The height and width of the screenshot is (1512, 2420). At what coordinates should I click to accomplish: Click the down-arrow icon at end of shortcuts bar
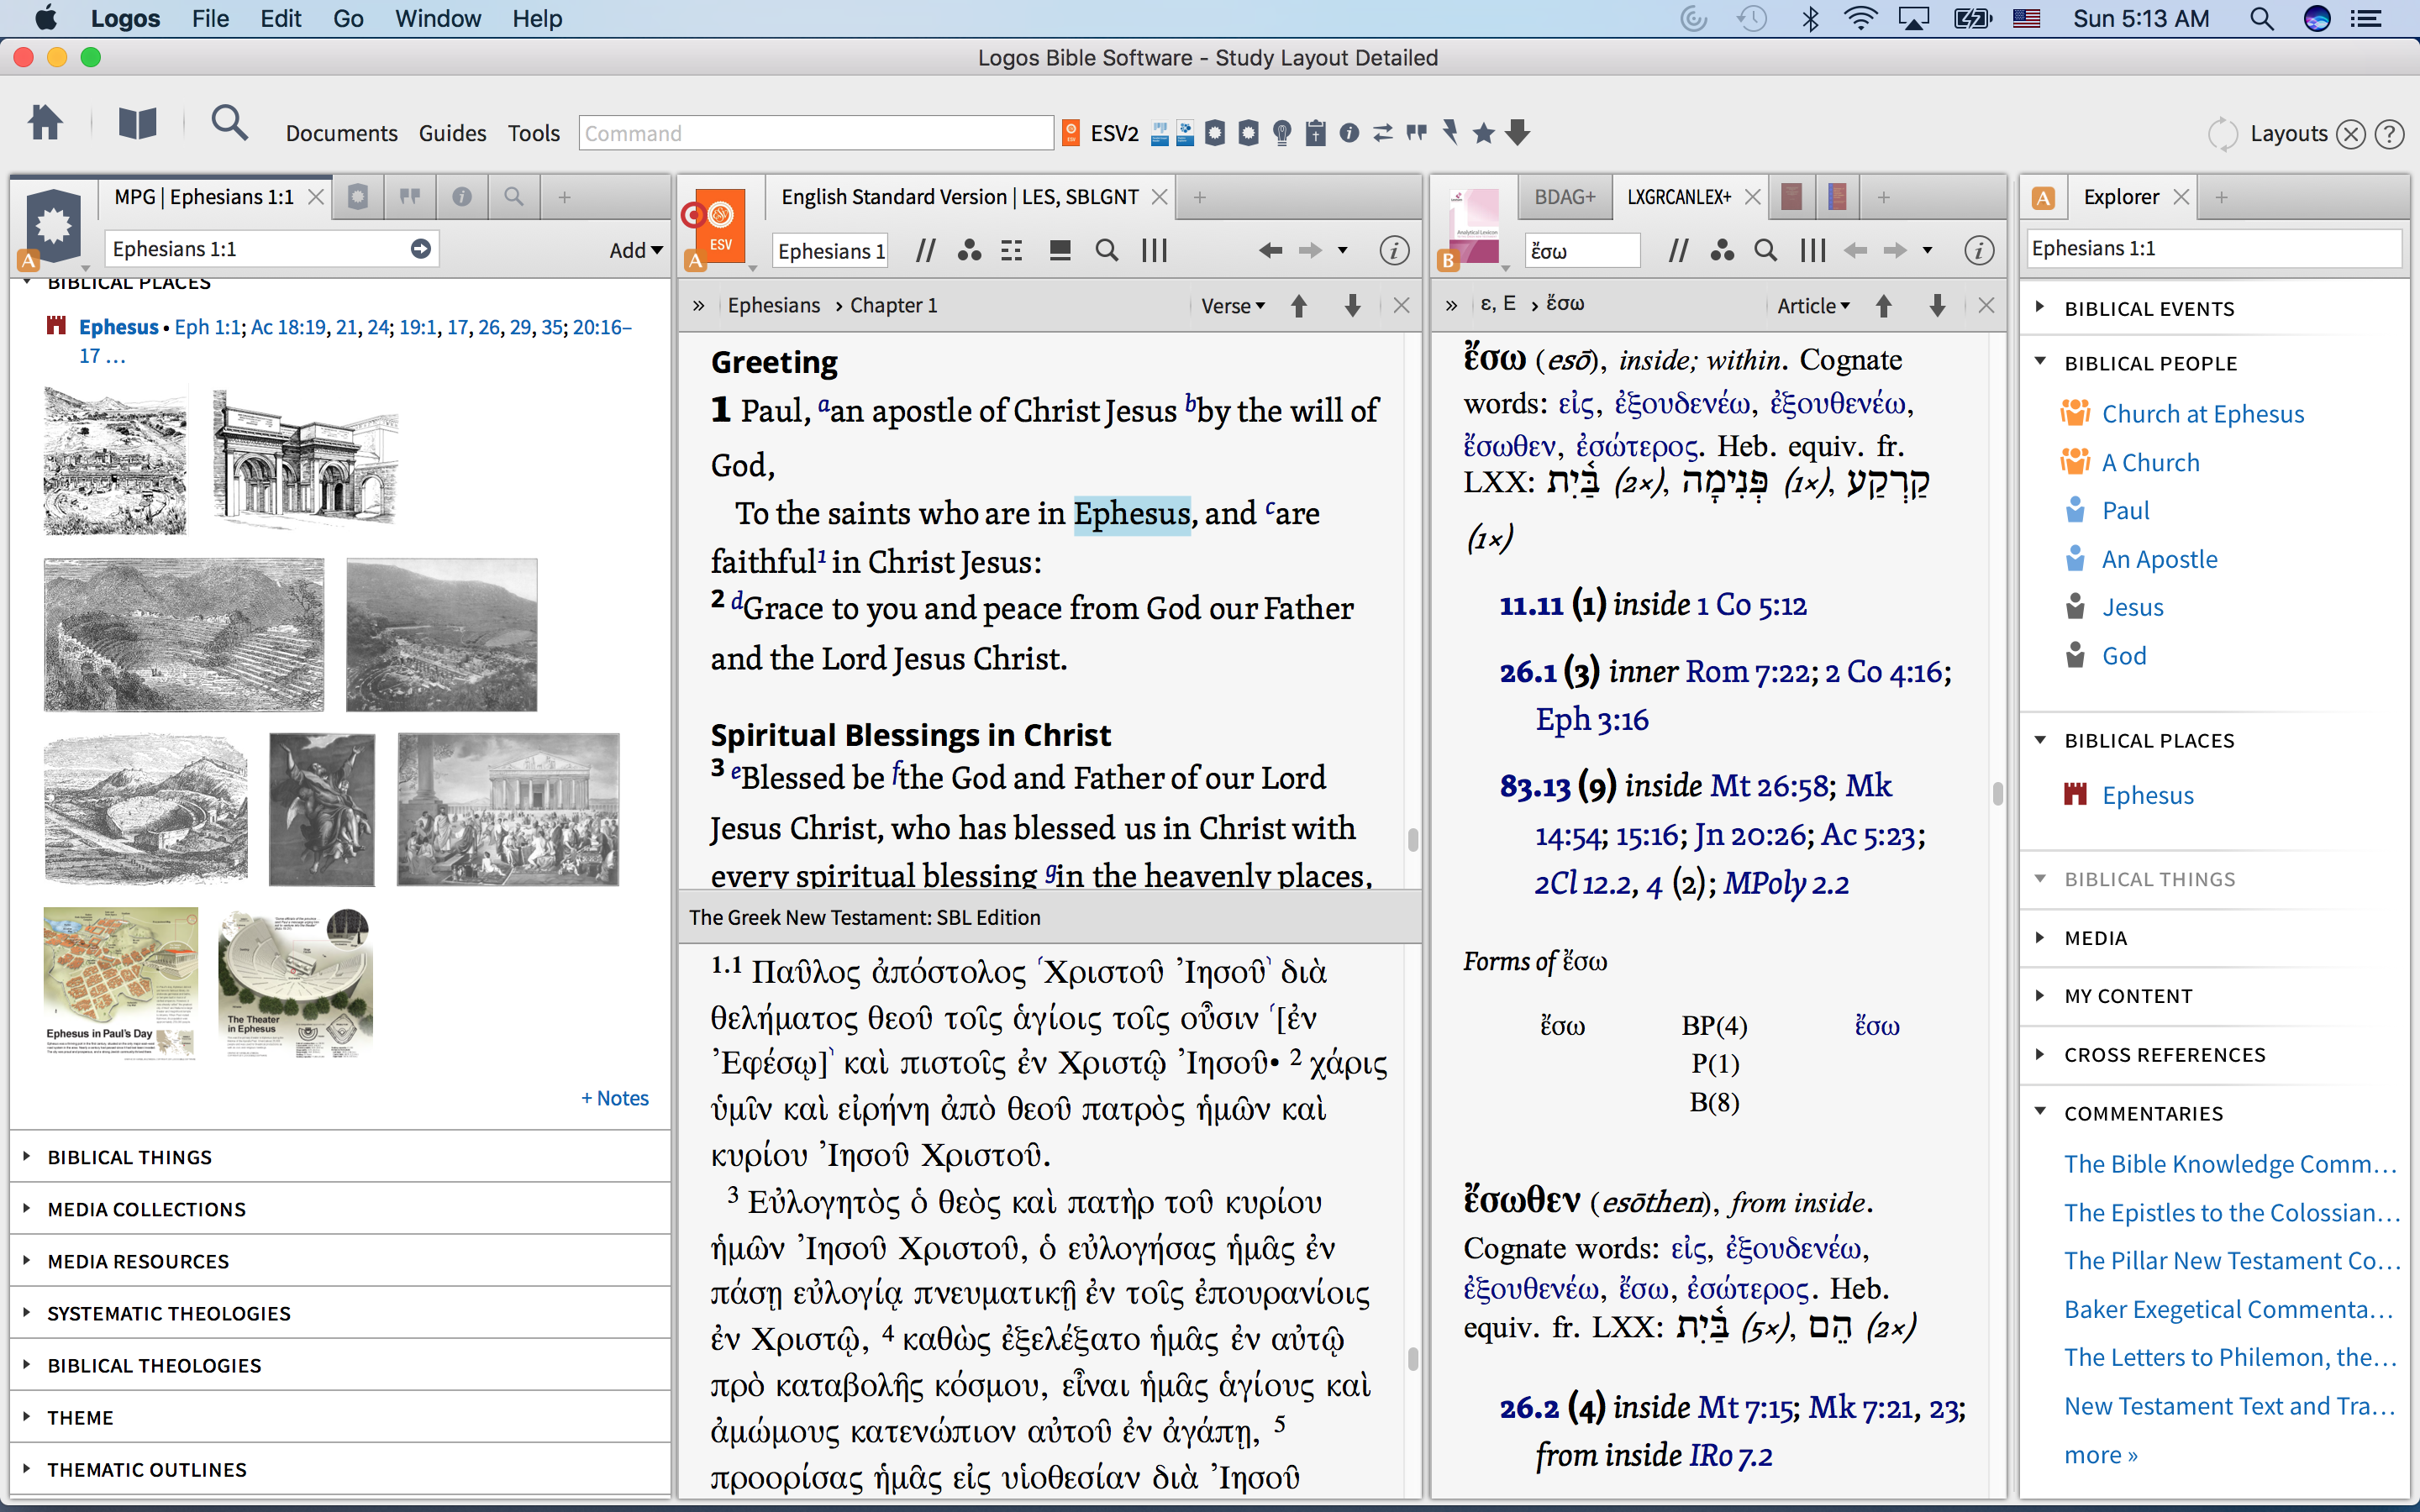pyautogui.click(x=1518, y=133)
